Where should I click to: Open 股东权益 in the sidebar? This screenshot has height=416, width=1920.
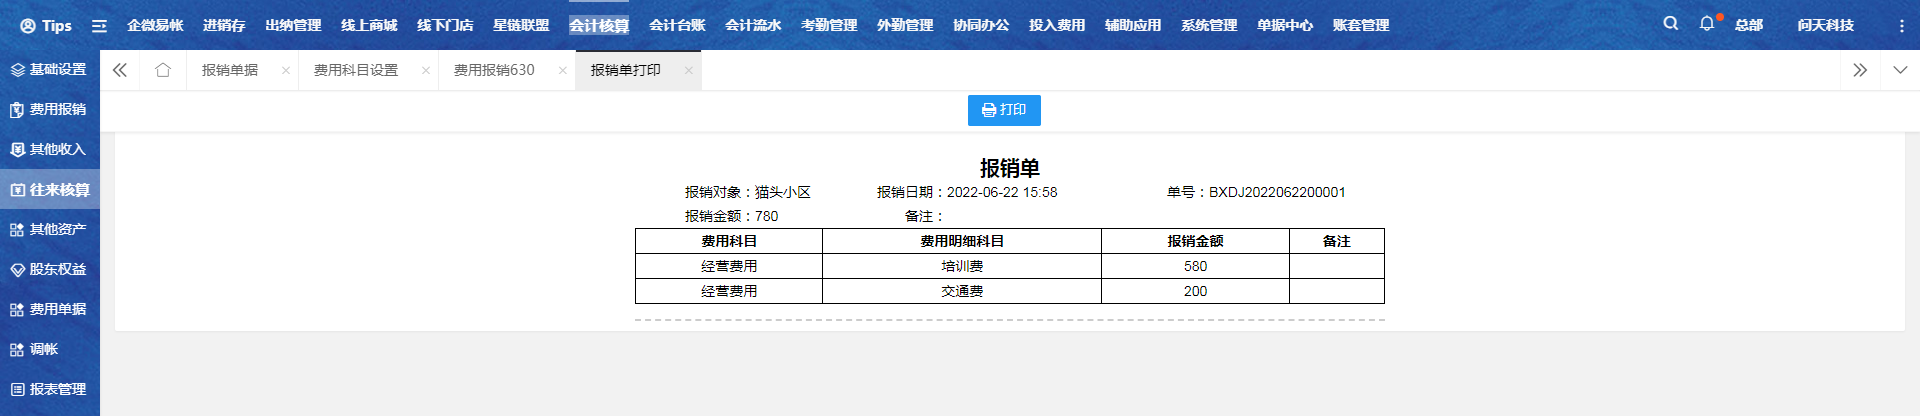(x=50, y=269)
